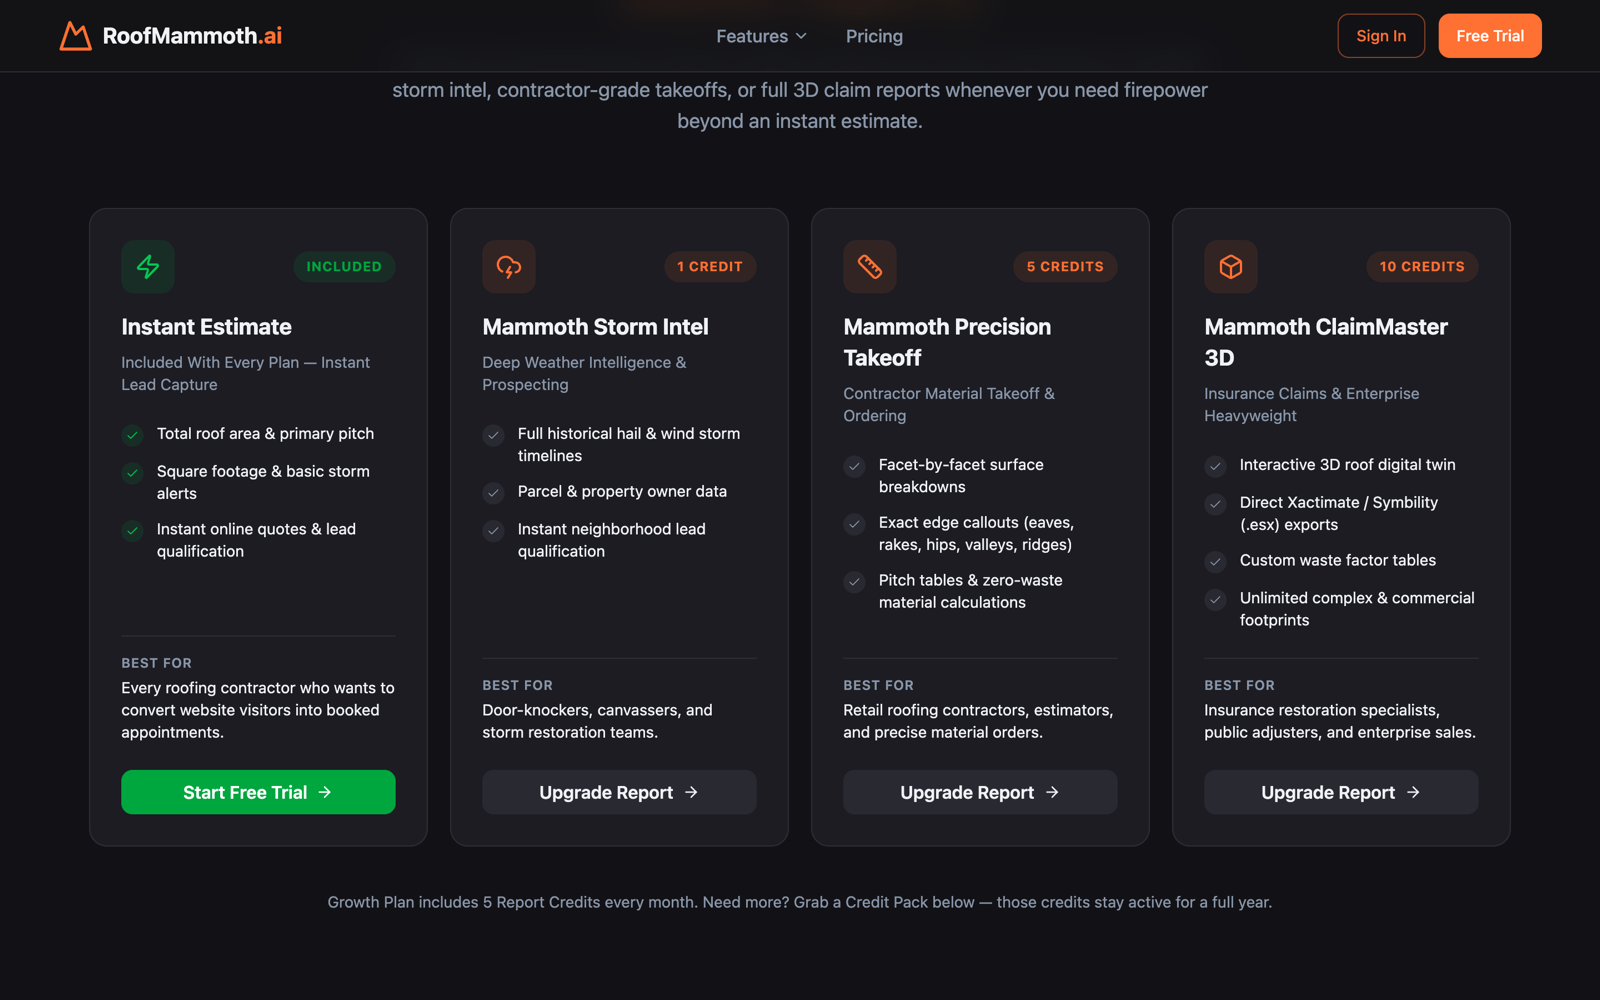Click the Features chevron arrow

pos(801,36)
